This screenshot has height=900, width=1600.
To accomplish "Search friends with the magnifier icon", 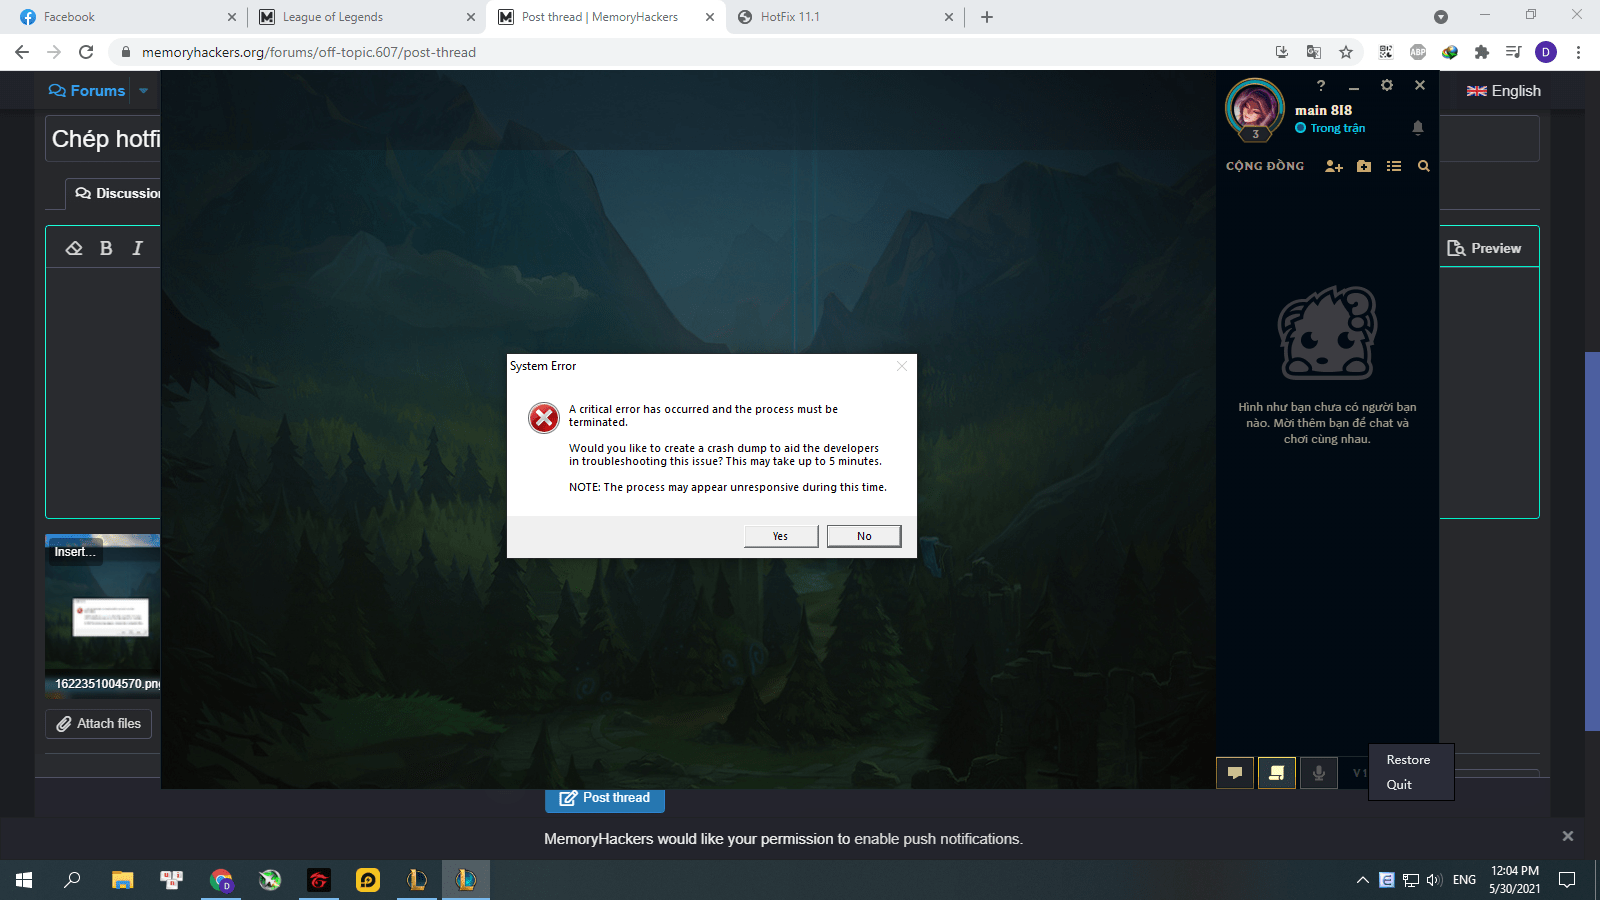I will pyautogui.click(x=1424, y=166).
